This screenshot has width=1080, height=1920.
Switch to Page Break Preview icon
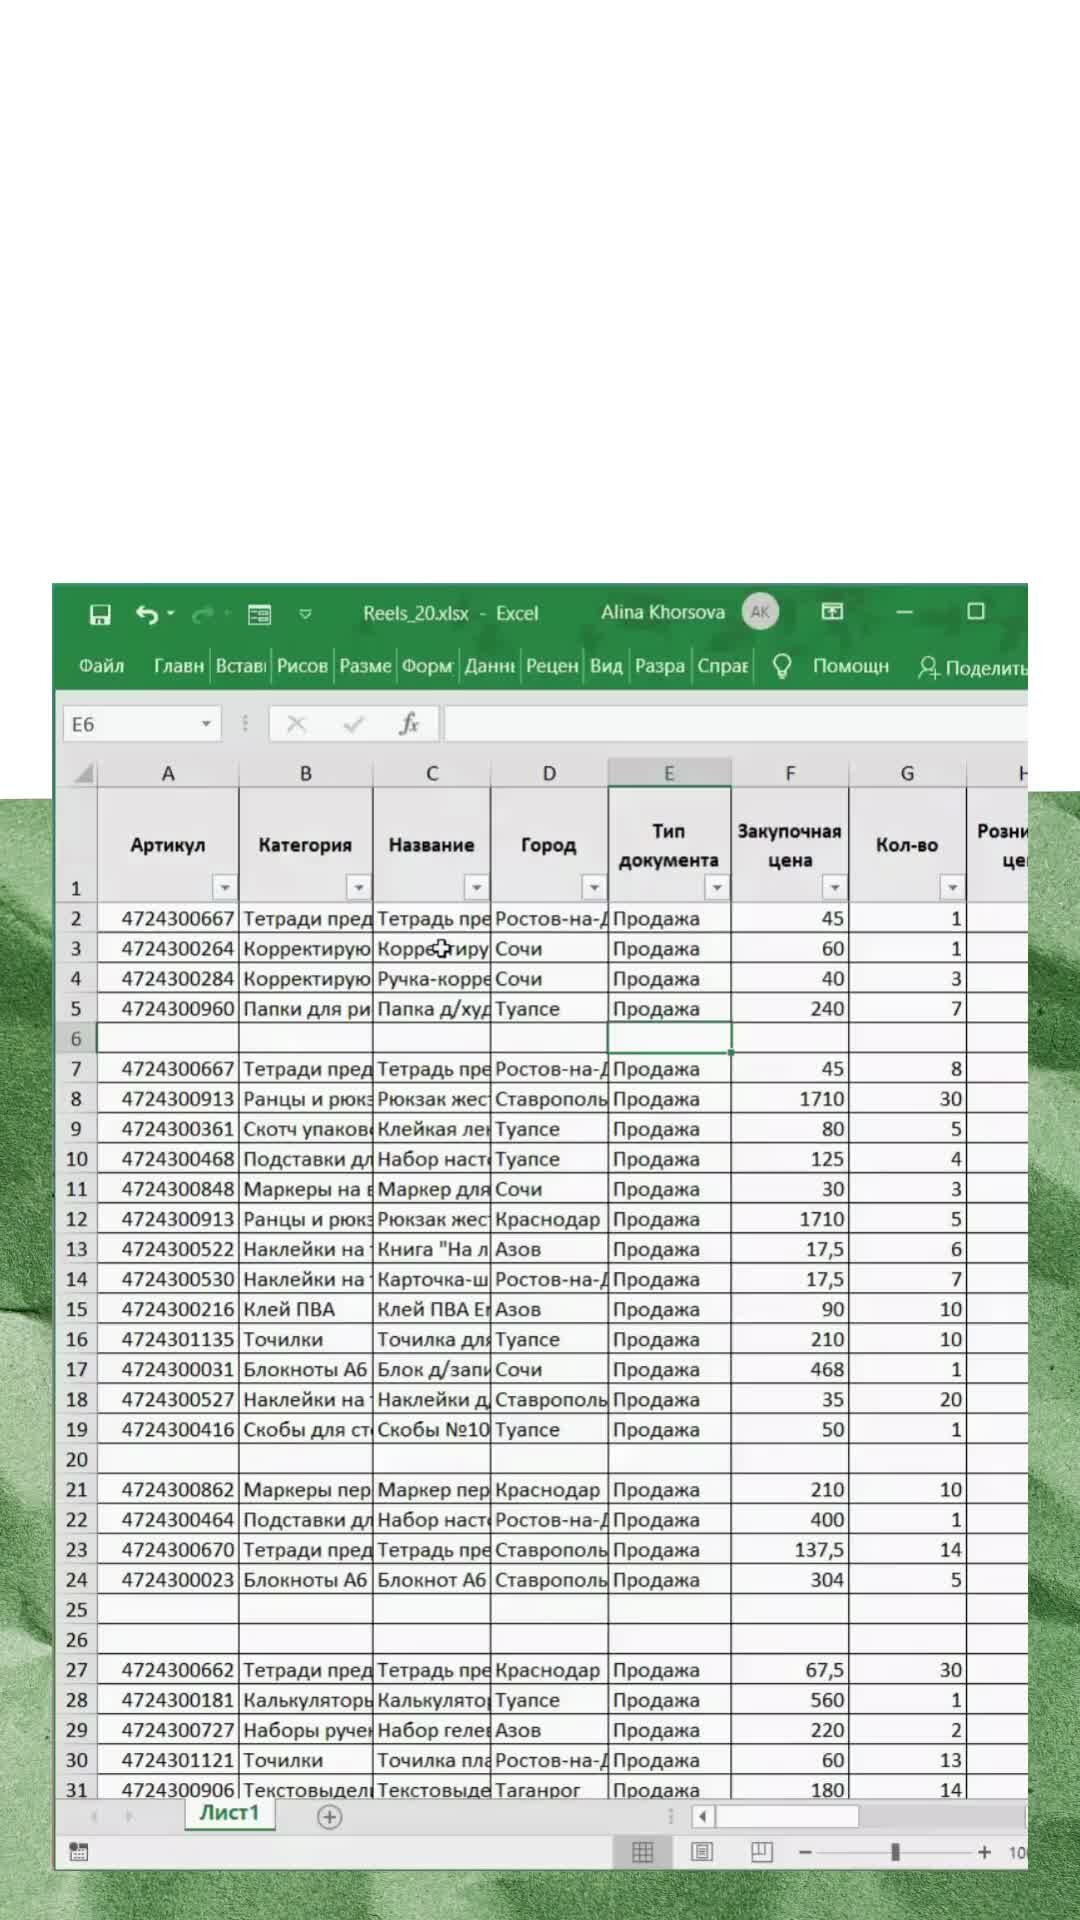[x=762, y=1852]
